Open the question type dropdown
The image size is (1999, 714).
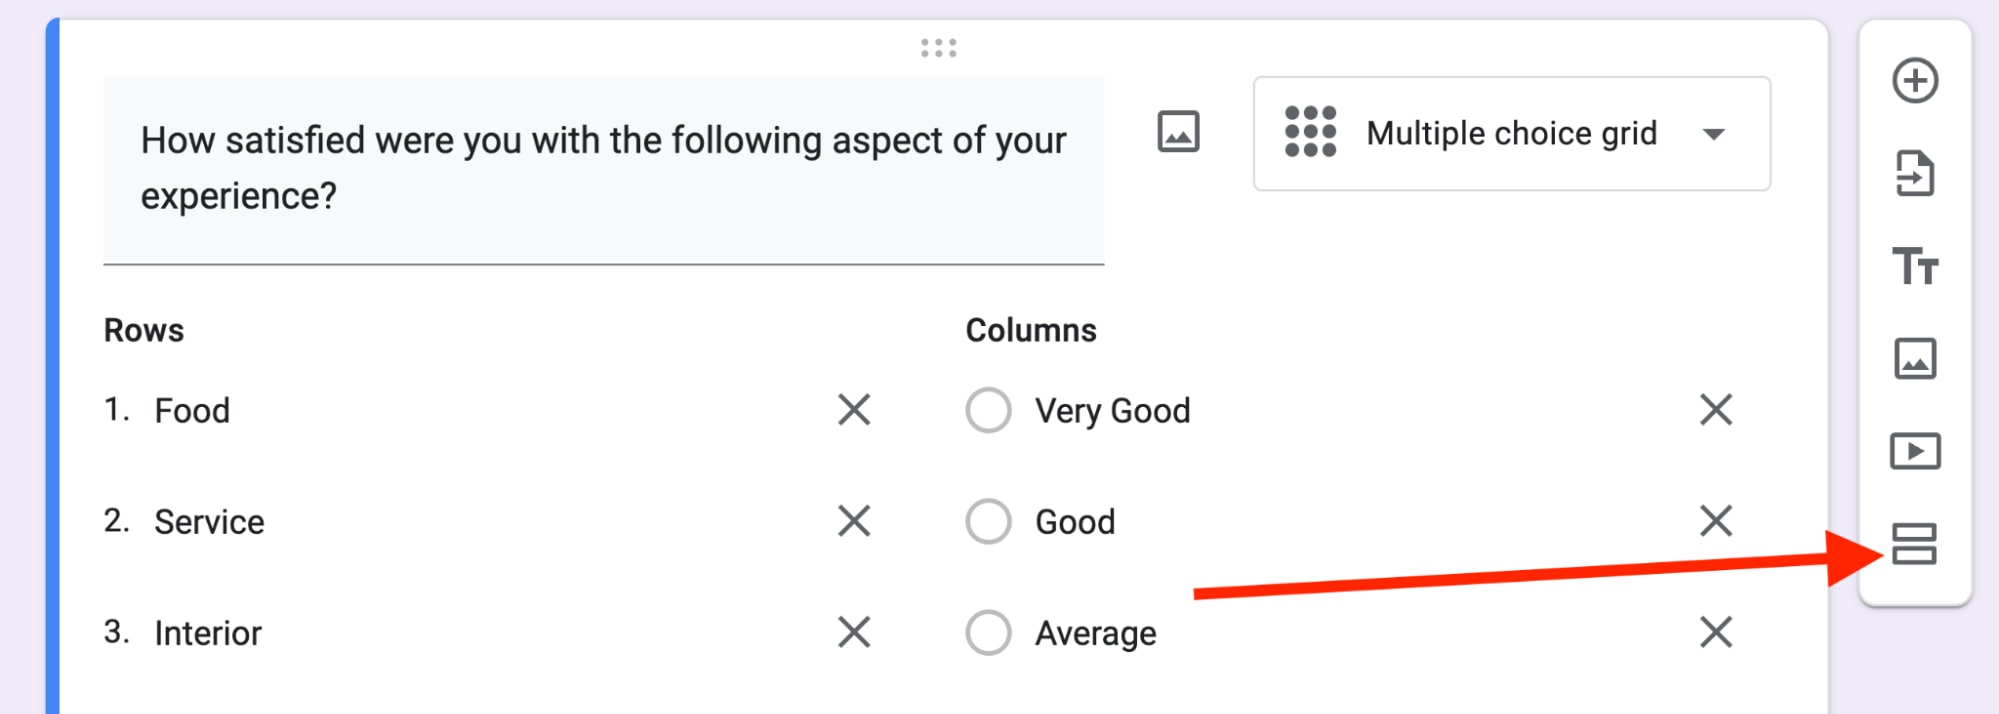[1512, 133]
